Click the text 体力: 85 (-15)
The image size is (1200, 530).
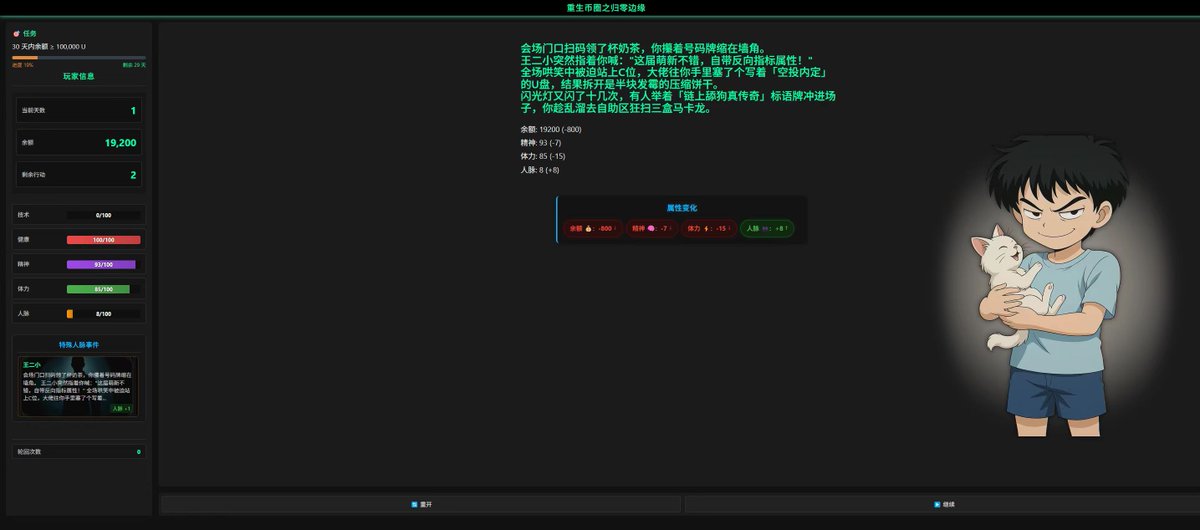coord(543,156)
